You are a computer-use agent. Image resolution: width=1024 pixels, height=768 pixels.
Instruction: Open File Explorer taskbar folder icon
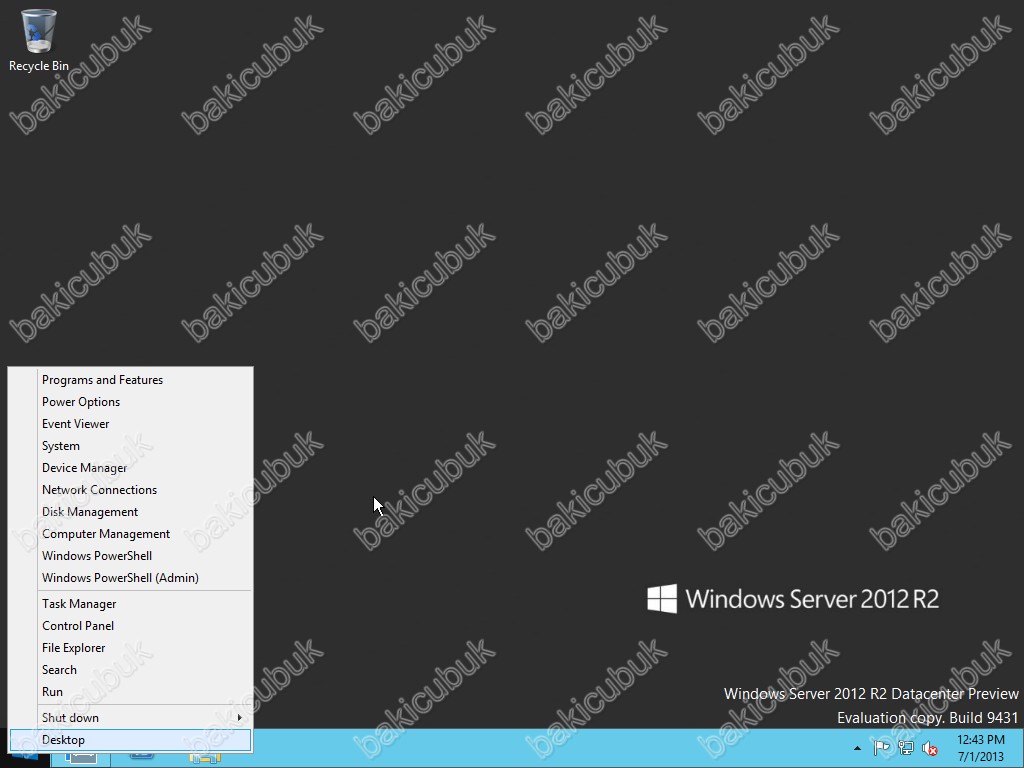point(205,759)
